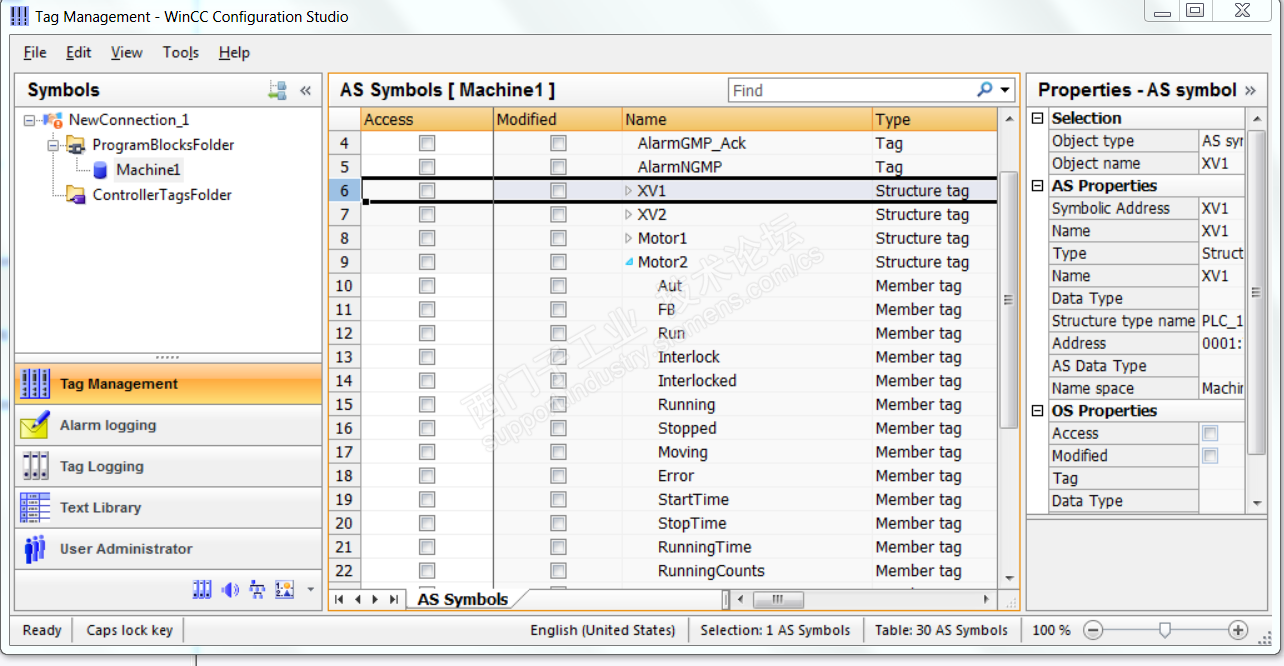Click the table horizontal scrollbar thumb

tap(780, 600)
